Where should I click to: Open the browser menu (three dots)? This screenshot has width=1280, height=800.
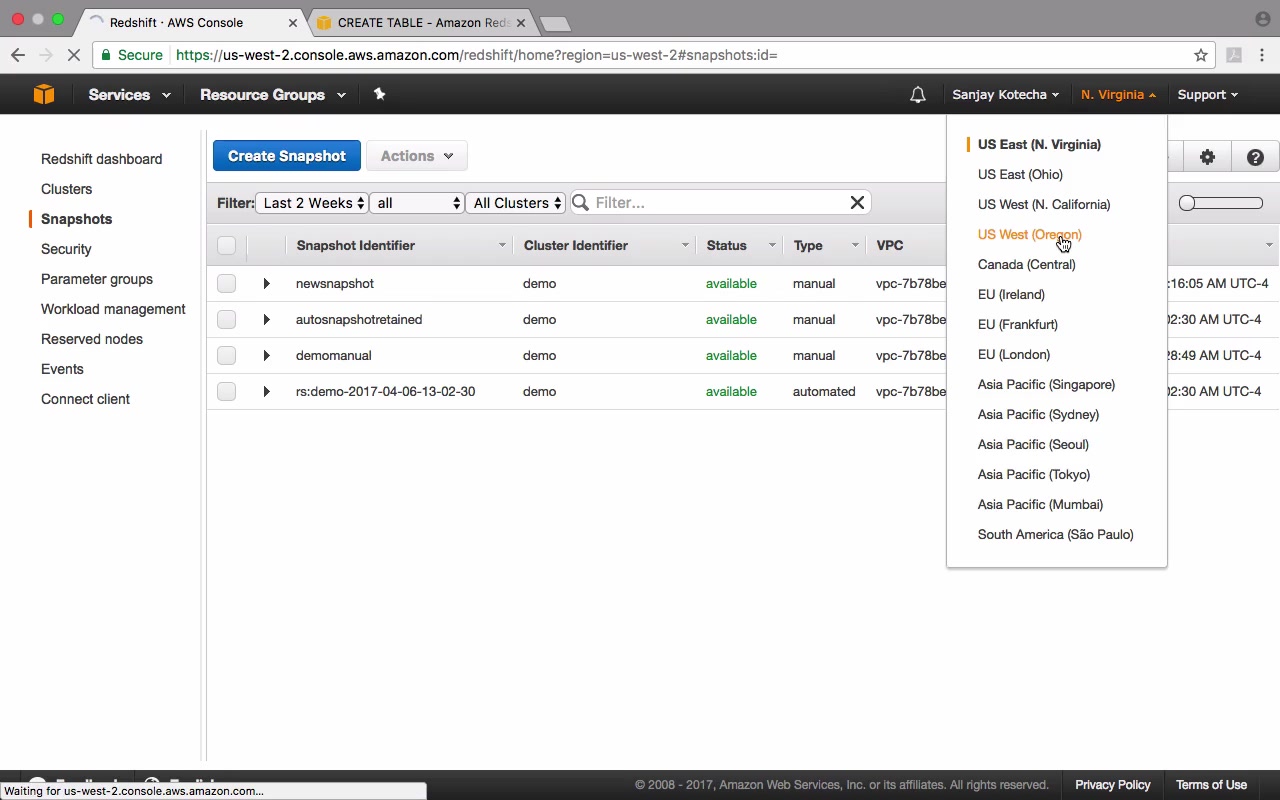tap(1263, 55)
